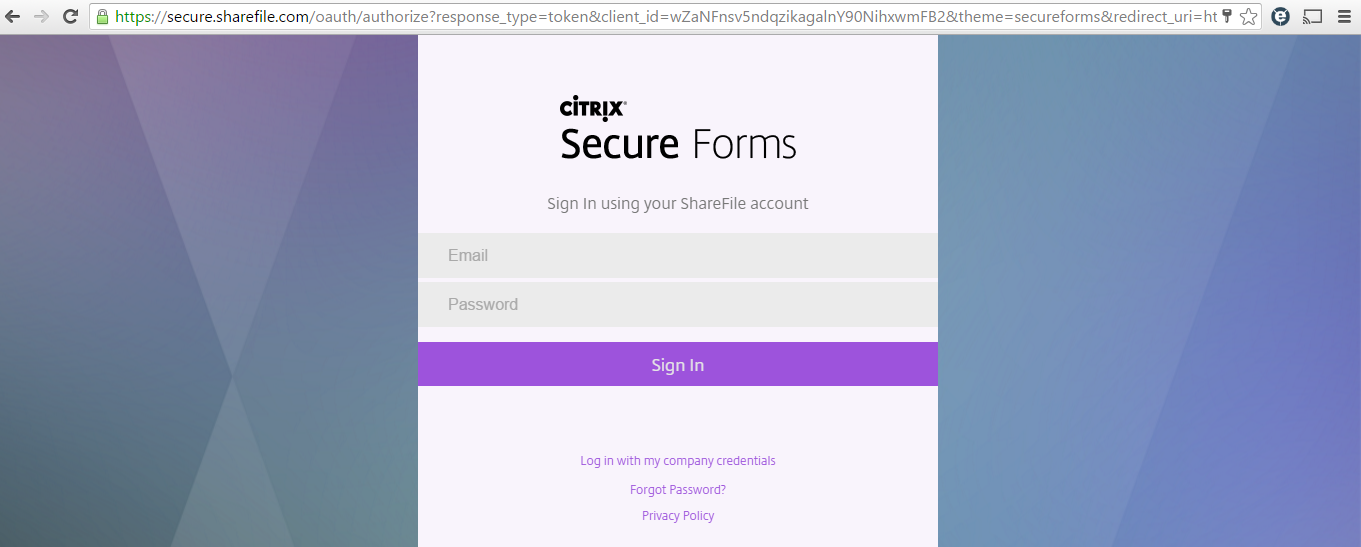Image resolution: width=1361 pixels, height=547 pixels.
Task: Click the https:// portion of the URL
Action: coord(140,16)
